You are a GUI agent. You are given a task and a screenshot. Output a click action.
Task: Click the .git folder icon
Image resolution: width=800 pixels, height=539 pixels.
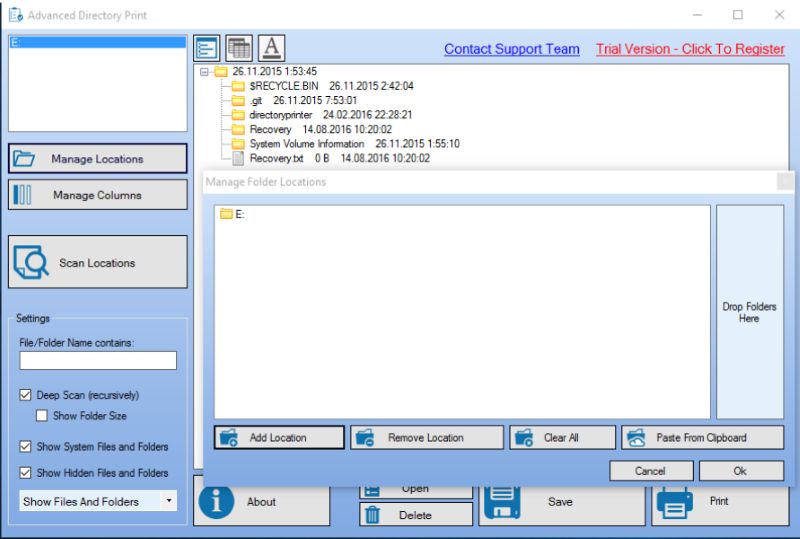[x=238, y=100]
